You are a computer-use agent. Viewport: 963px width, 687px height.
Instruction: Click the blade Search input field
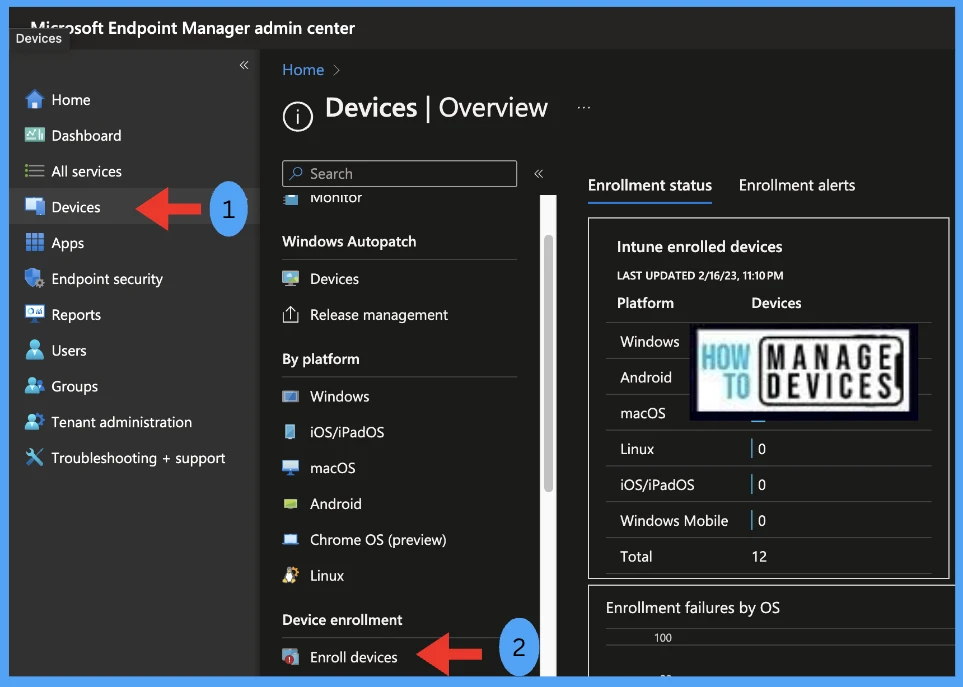399,173
